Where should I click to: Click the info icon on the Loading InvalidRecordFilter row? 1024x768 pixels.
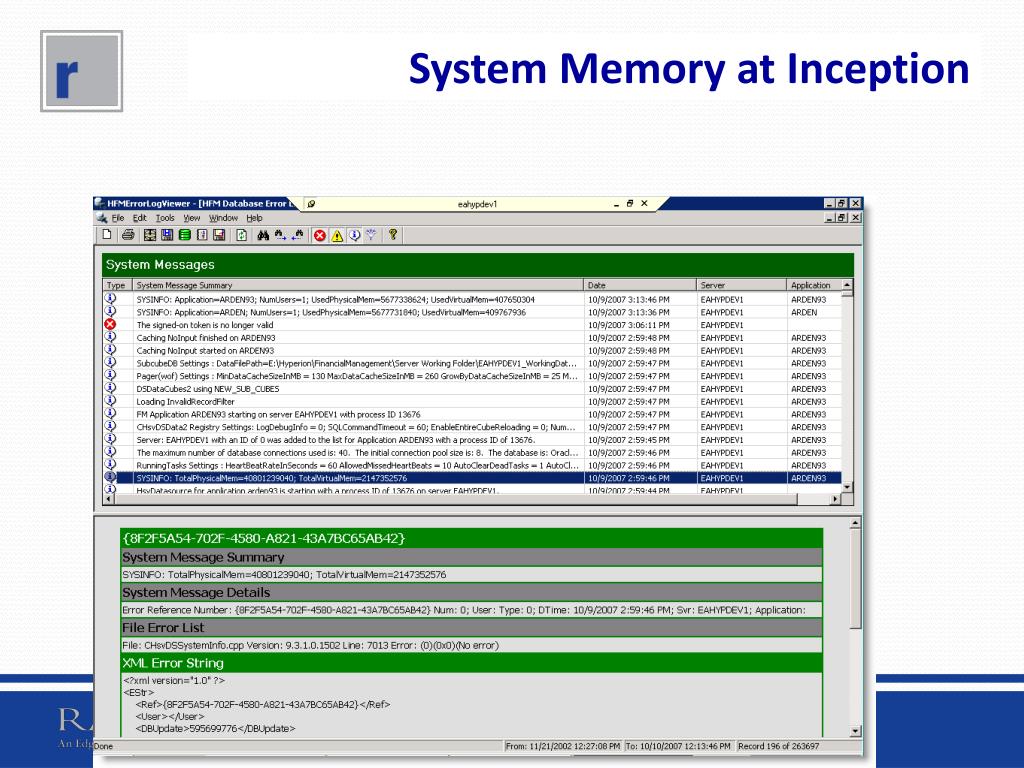point(110,402)
